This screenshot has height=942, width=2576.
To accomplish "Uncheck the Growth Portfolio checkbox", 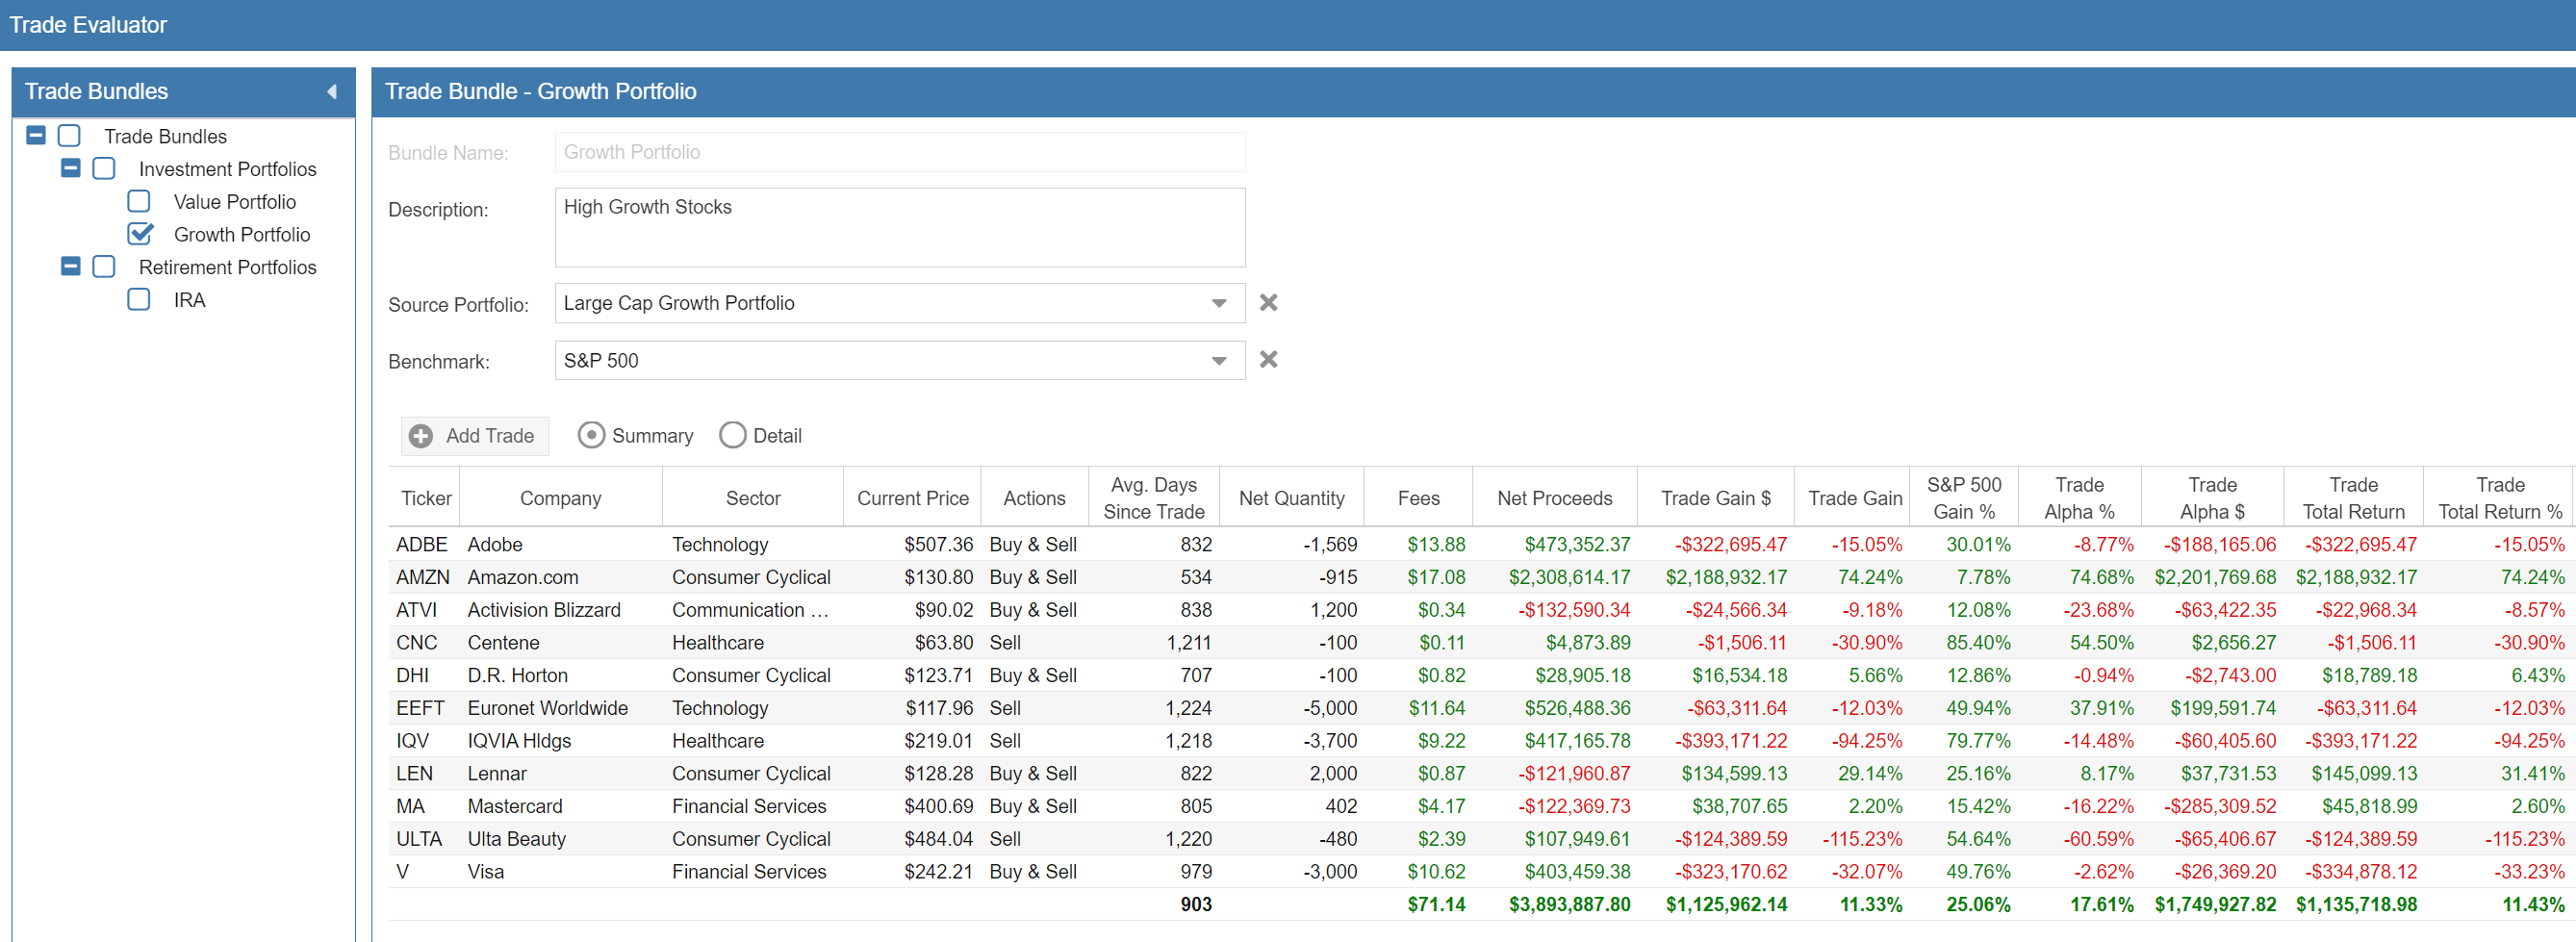I will pos(140,234).
